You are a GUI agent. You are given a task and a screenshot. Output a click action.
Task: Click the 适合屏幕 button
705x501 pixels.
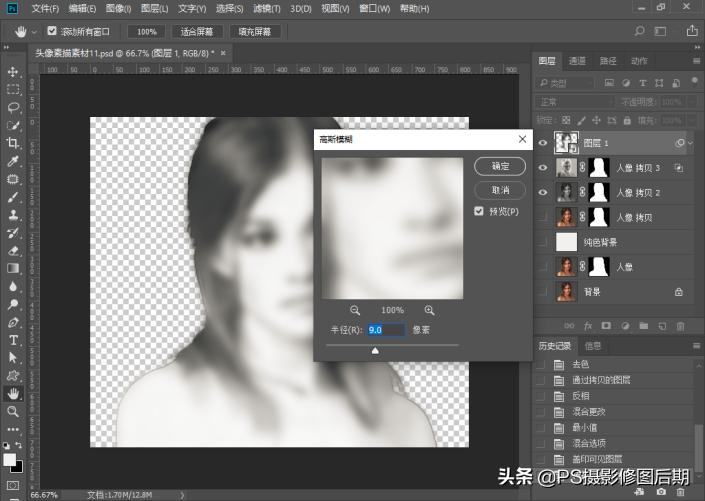click(196, 31)
